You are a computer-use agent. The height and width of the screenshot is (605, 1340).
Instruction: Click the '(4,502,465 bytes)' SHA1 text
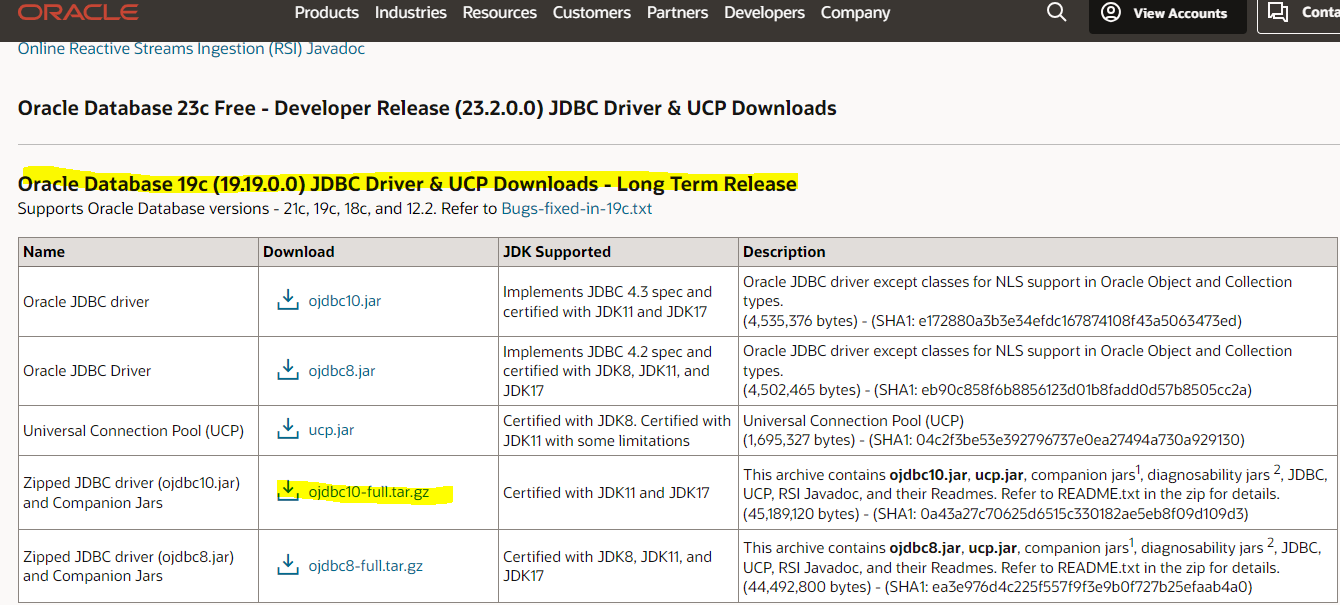(x=997, y=389)
